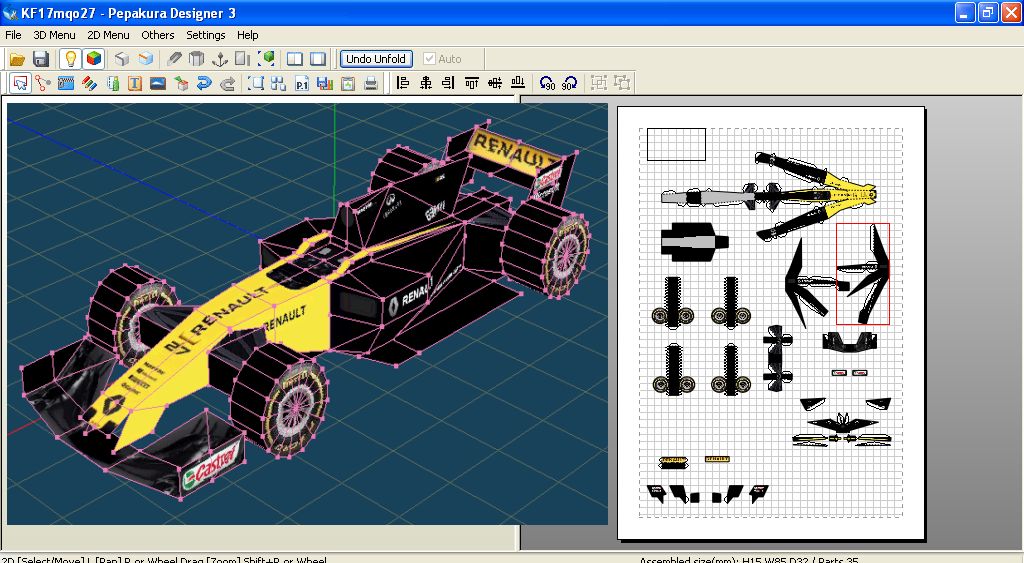Click the P.1 page number icon
Screen dimensions: 1024x563
point(302,83)
